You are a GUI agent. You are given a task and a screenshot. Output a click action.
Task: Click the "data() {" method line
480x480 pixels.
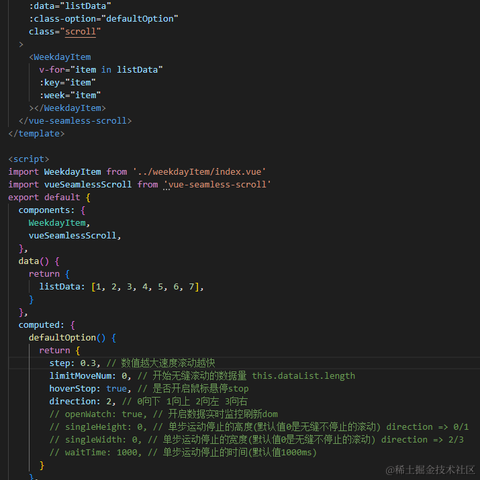click(39, 261)
